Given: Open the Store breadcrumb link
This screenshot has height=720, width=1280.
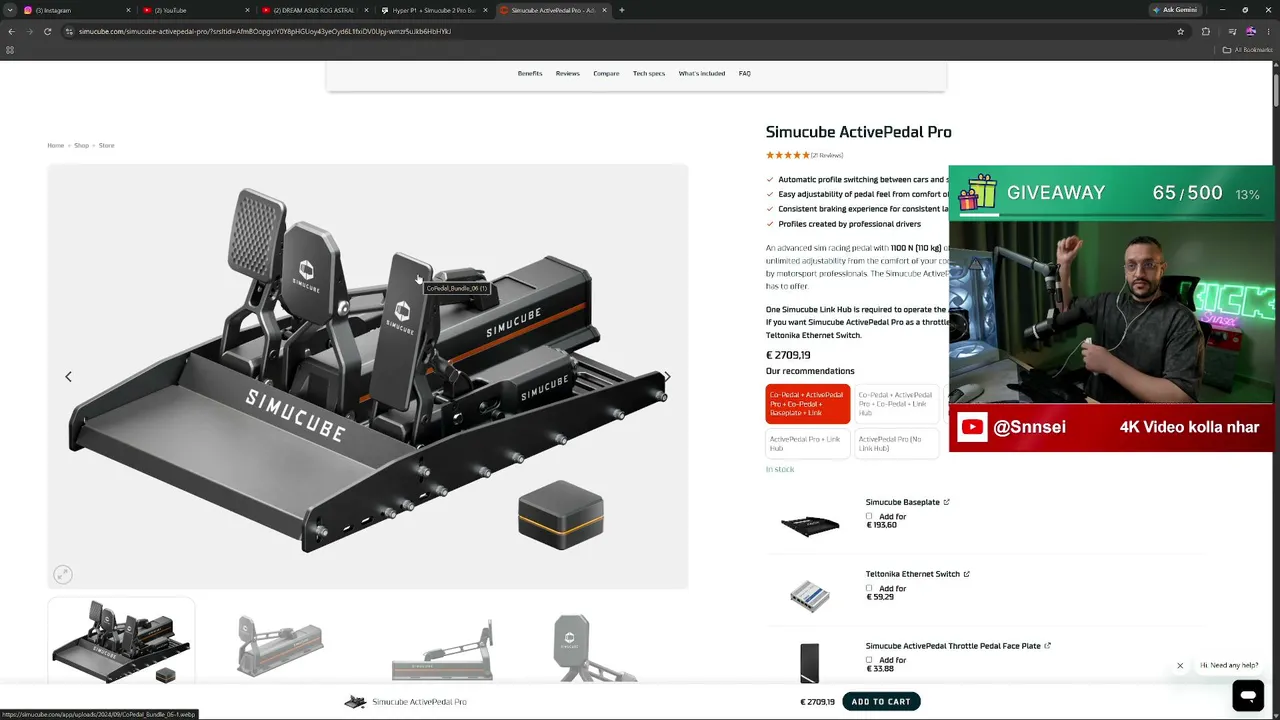Looking at the screenshot, I should pos(106,146).
